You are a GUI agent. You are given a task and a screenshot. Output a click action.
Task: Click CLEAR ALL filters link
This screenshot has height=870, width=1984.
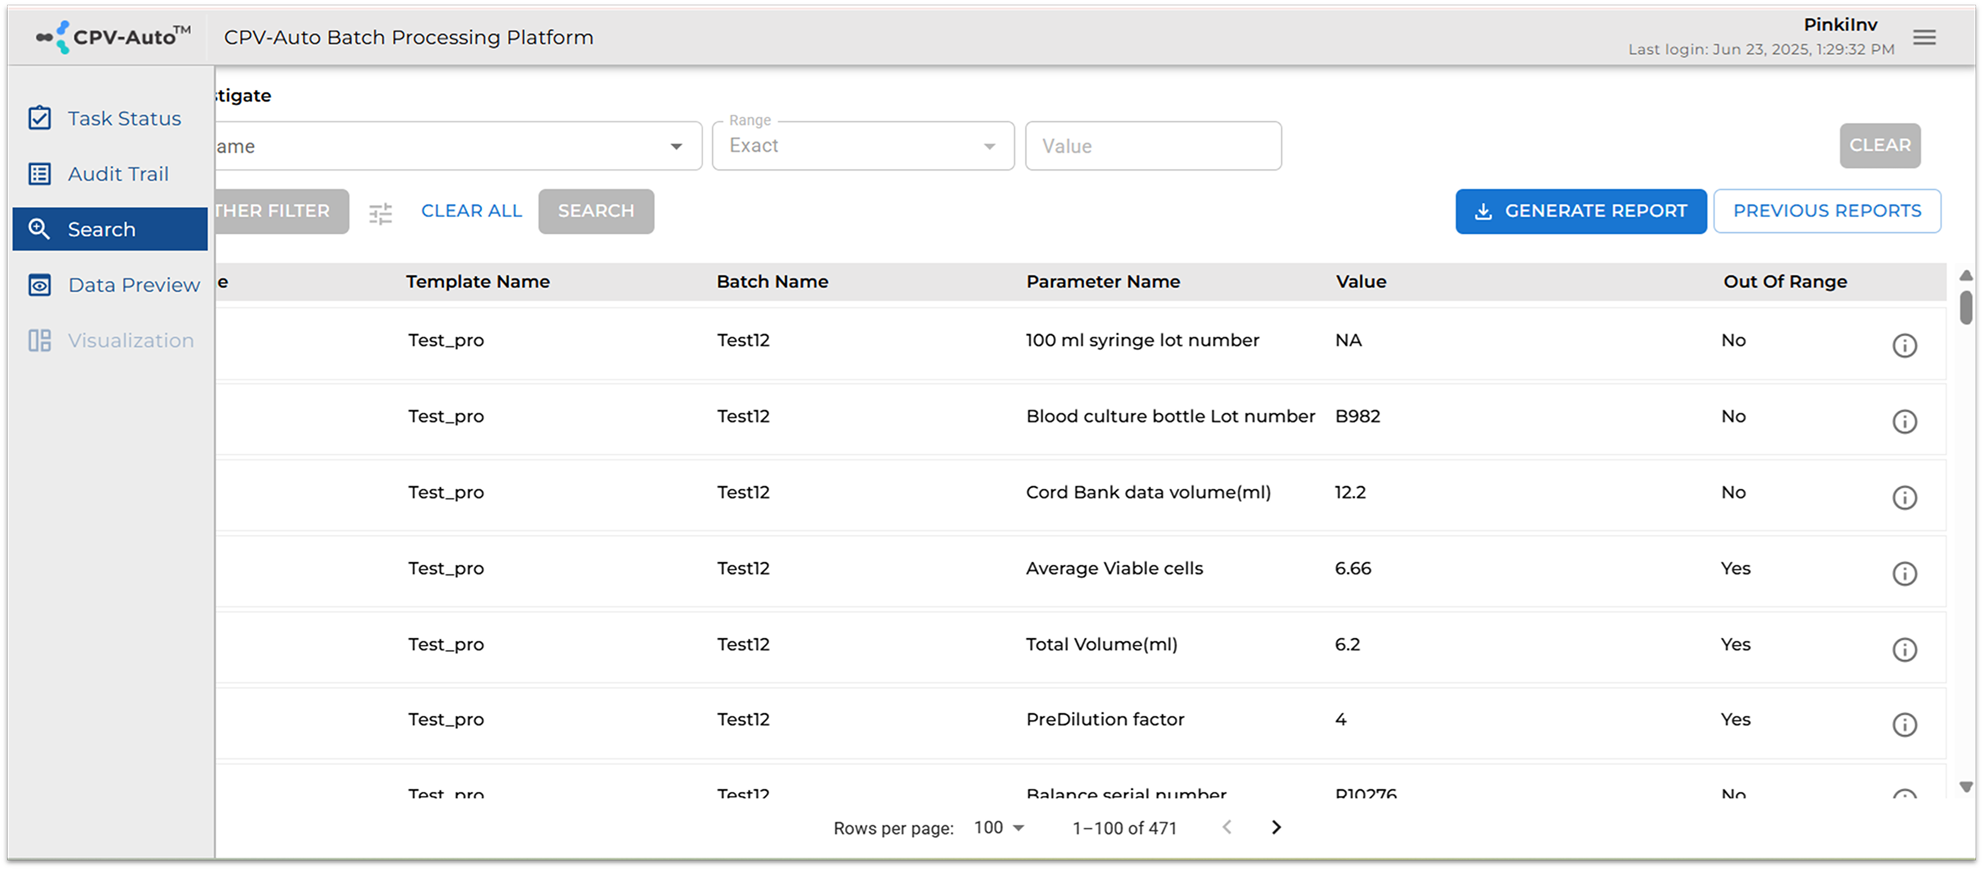tap(471, 211)
